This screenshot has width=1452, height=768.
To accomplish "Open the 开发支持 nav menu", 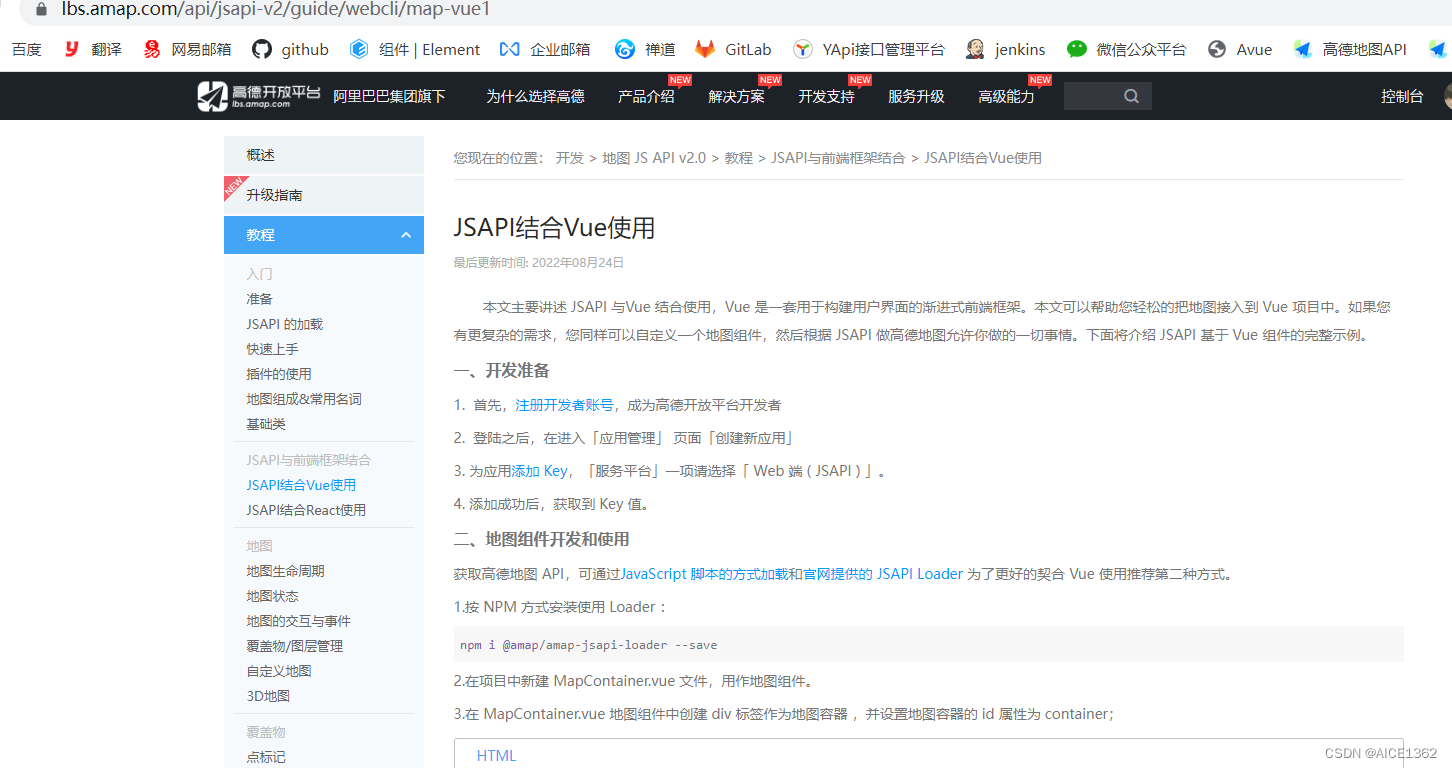I will pyautogui.click(x=826, y=96).
